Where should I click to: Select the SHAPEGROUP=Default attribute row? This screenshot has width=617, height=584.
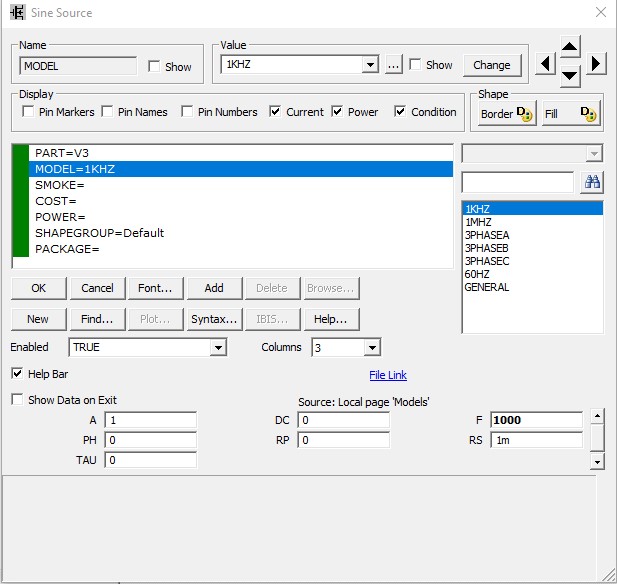(99, 233)
